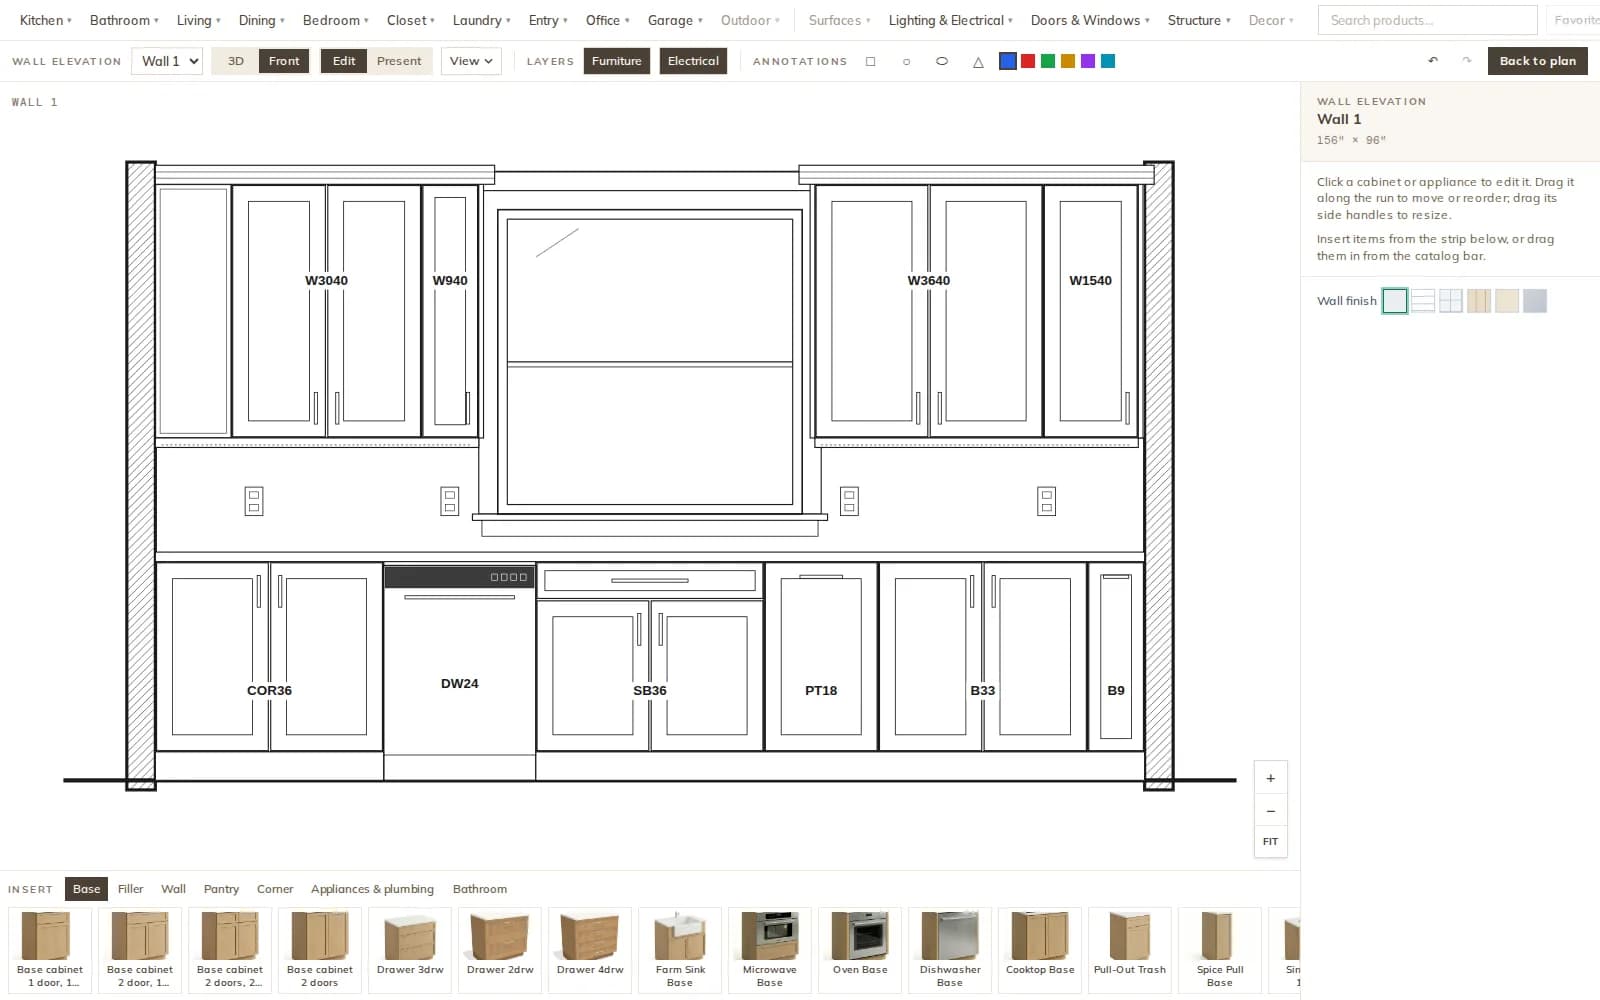
Task: Select the triangle annotation tool
Action: (978, 61)
